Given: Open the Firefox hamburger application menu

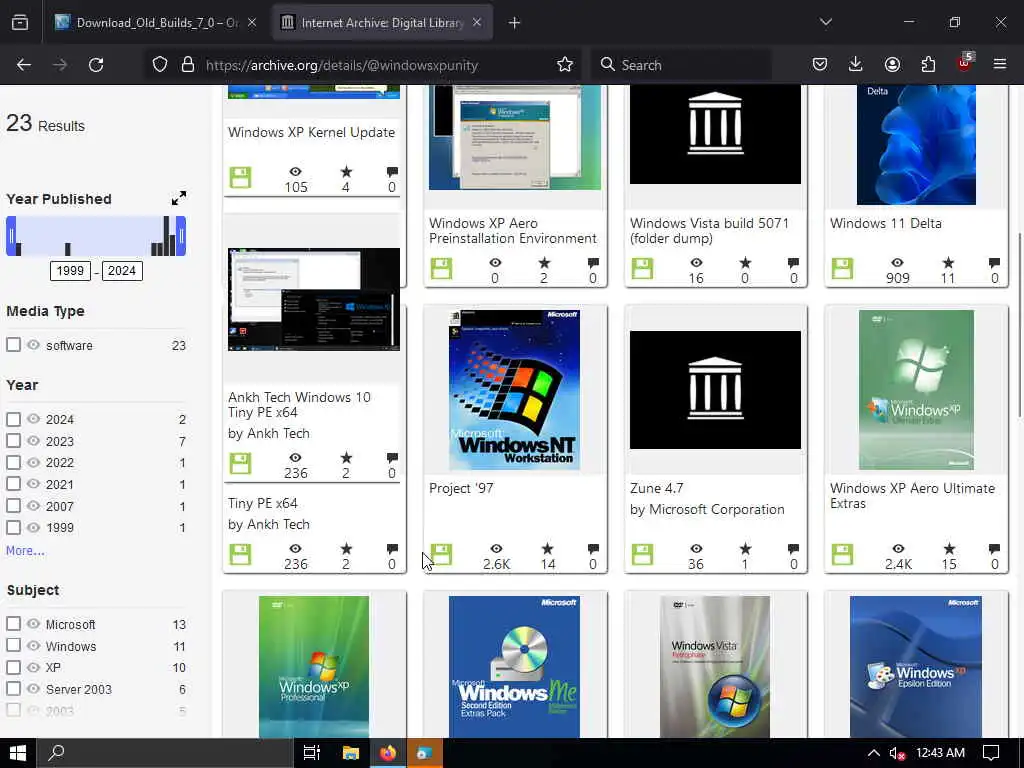Looking at the screenshot, I should tap(1000, 65).
